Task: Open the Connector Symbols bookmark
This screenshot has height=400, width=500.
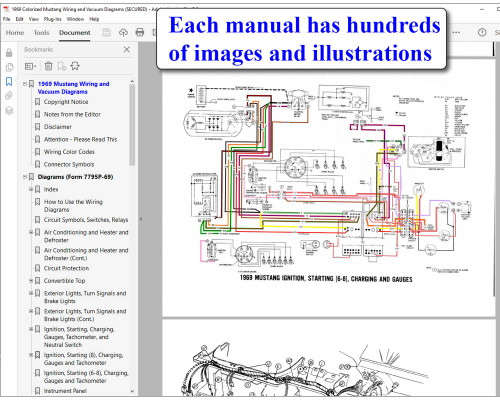Action: (x=69, y=165)
